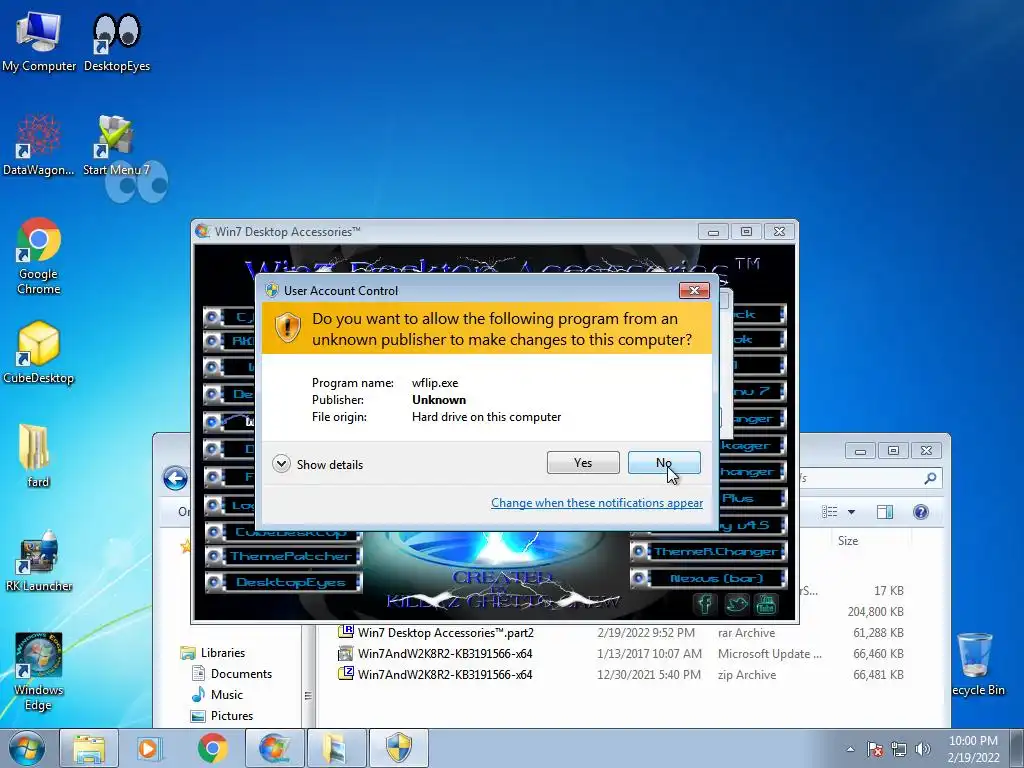
Task: Open volume speaker tray icon
Action: [x=923, y=749]
